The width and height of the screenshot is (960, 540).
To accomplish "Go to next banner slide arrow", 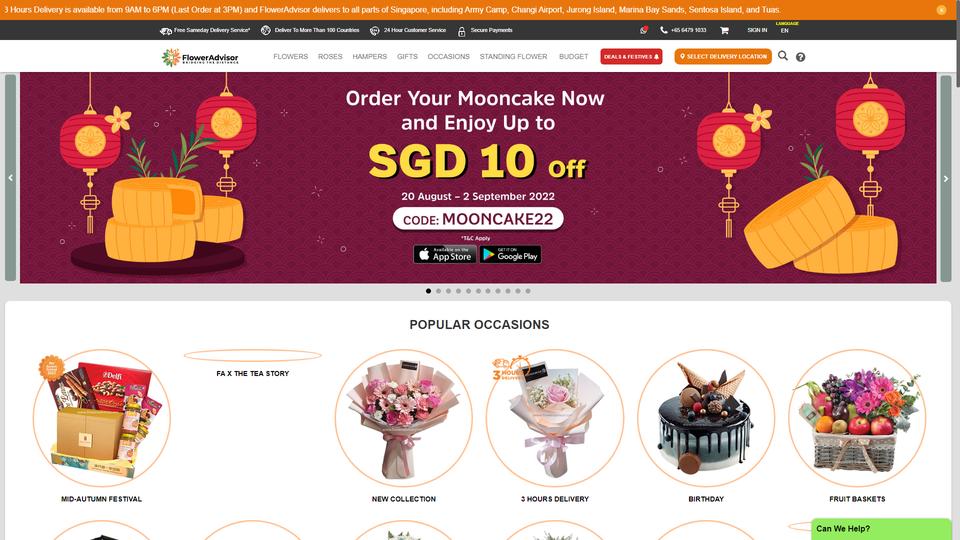I will (946, 179).
